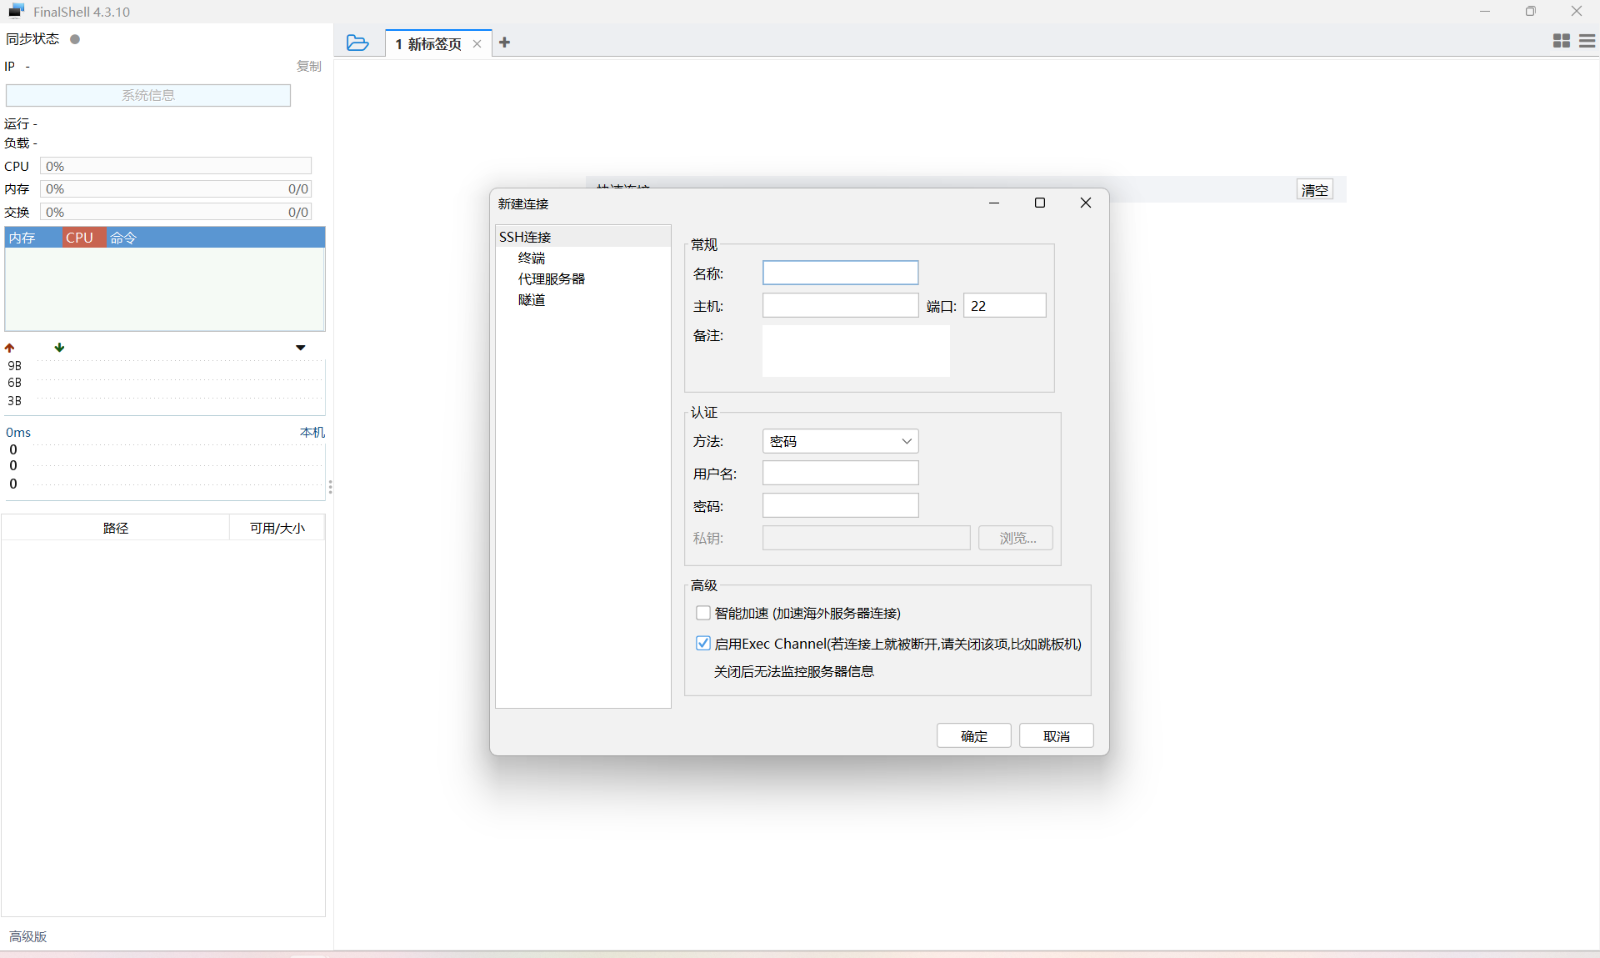Viewport: 1600px width, 958px height.
Task: Expand the network interface dropdown arrow
Action: [x=300, y=348]
